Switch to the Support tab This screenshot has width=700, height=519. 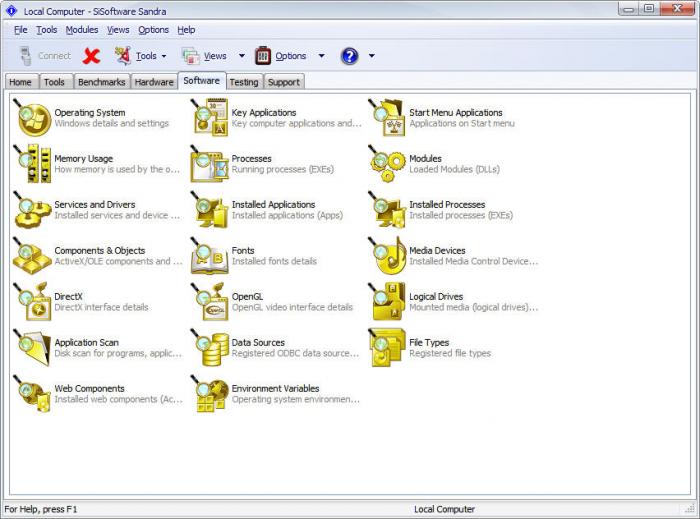pos(283,82)
